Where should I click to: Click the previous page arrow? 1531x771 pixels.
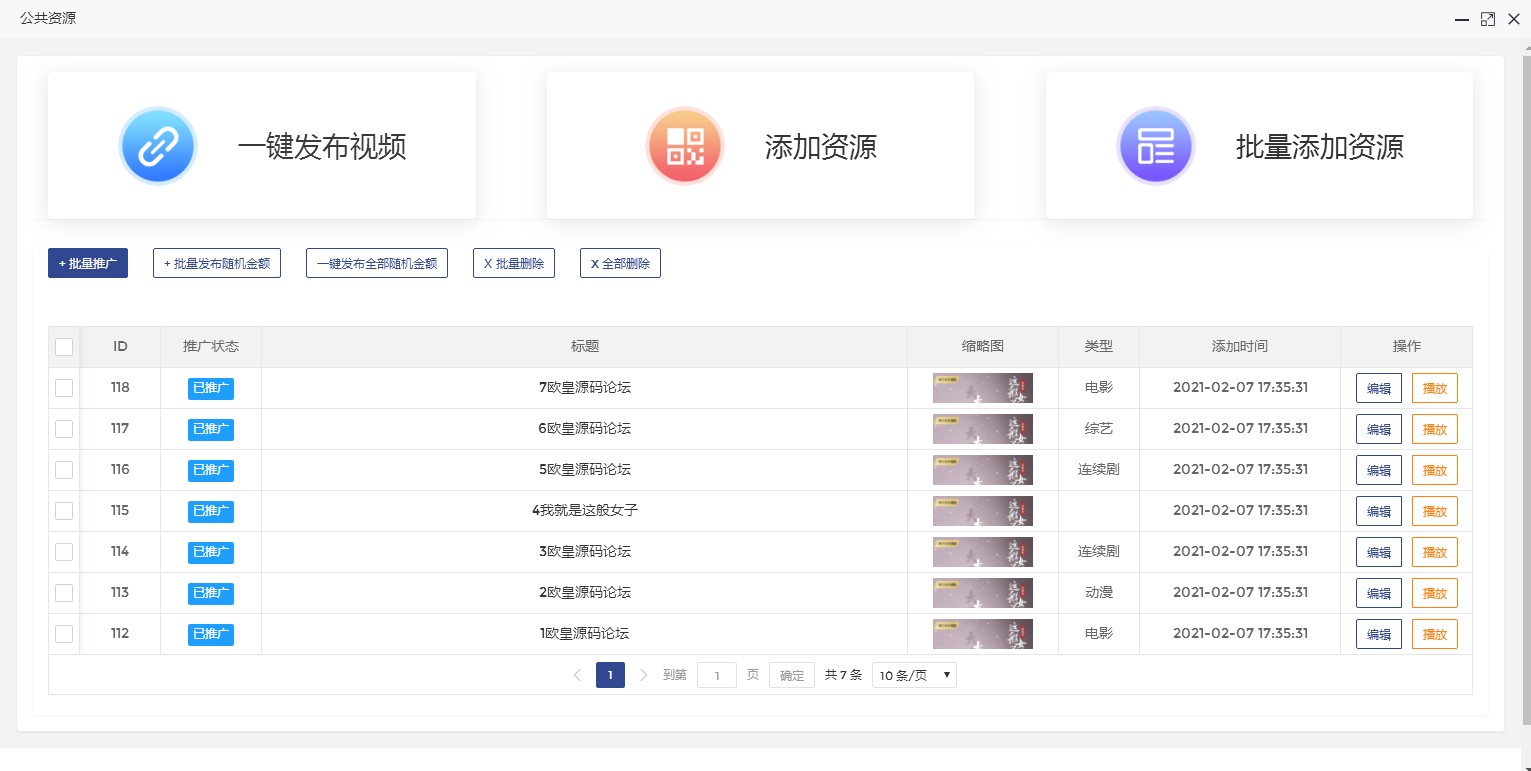pos(577,675)
